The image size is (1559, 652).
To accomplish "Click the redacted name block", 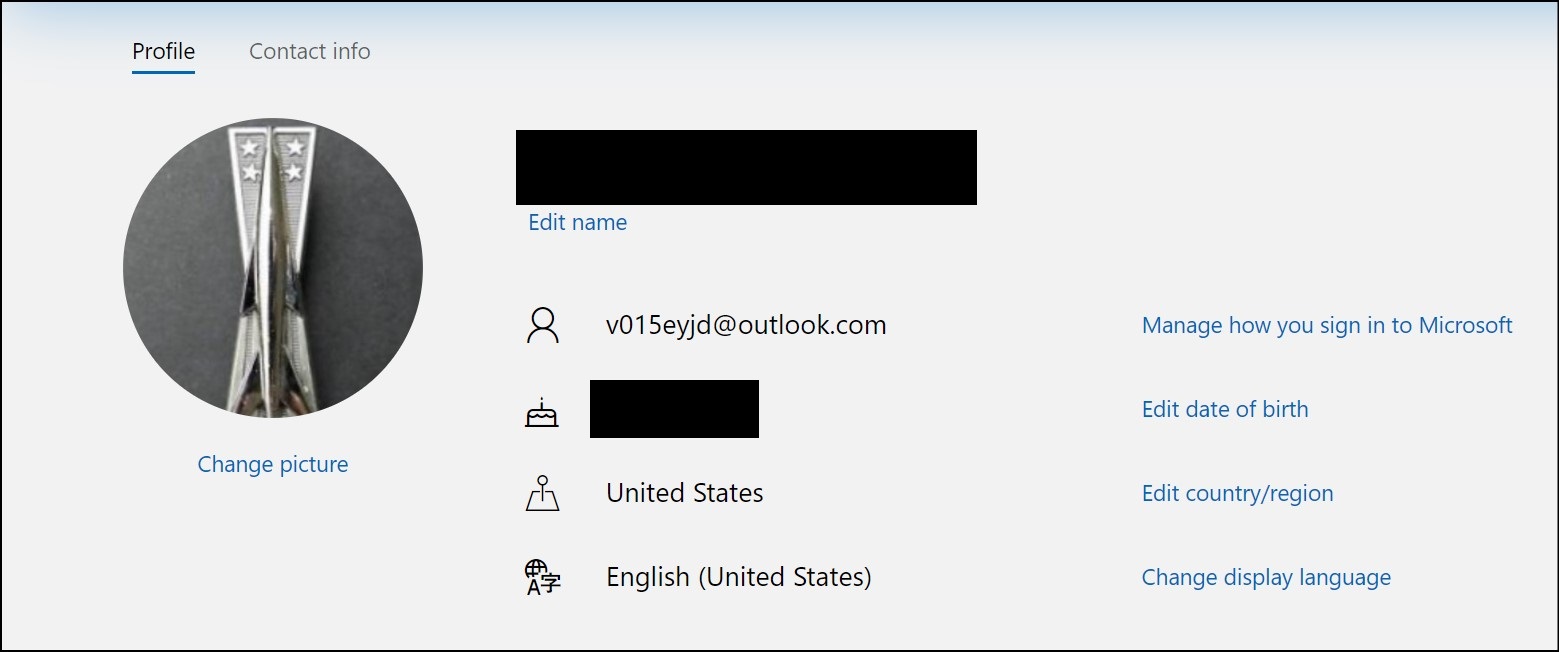I will [x=746, y=167].
